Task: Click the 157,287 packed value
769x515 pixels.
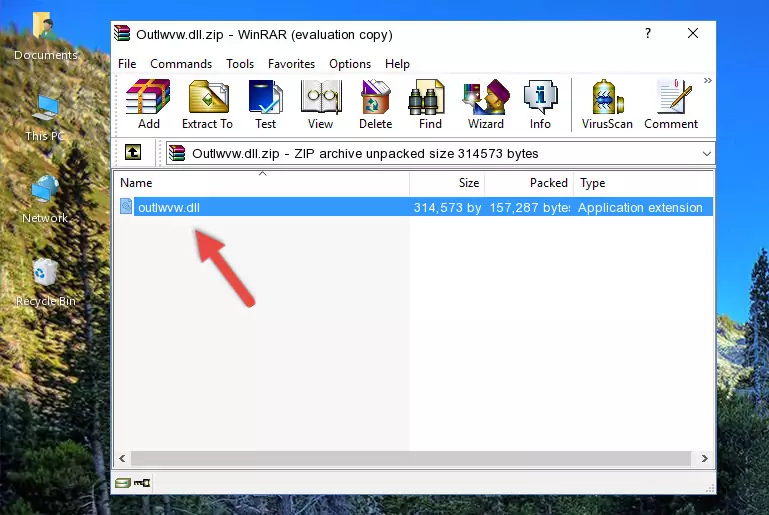Action: click(x=530, y=207)
